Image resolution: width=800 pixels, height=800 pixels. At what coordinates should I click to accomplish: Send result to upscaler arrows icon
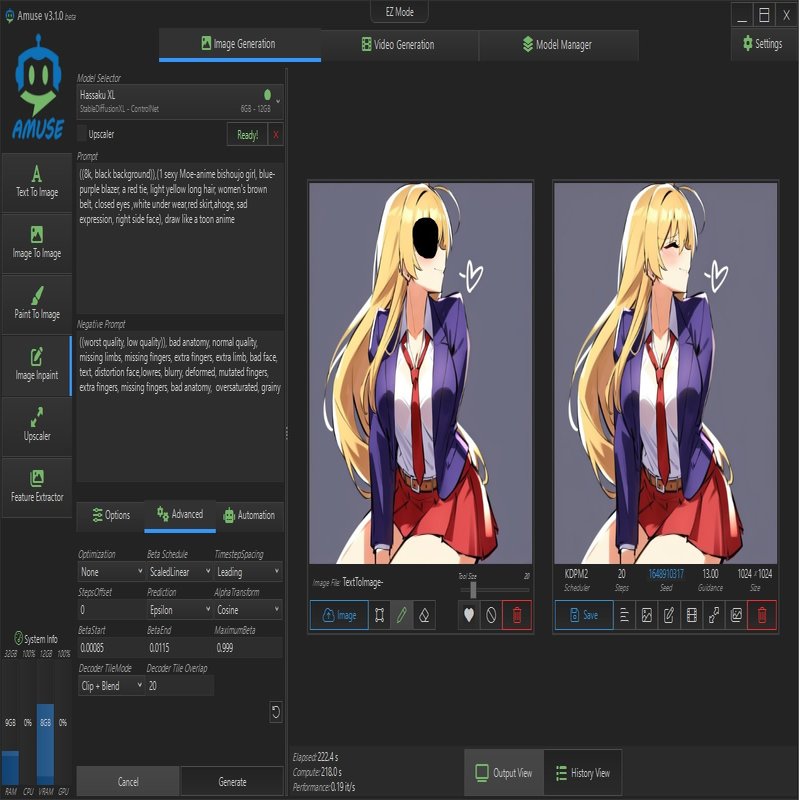point(714,615)
